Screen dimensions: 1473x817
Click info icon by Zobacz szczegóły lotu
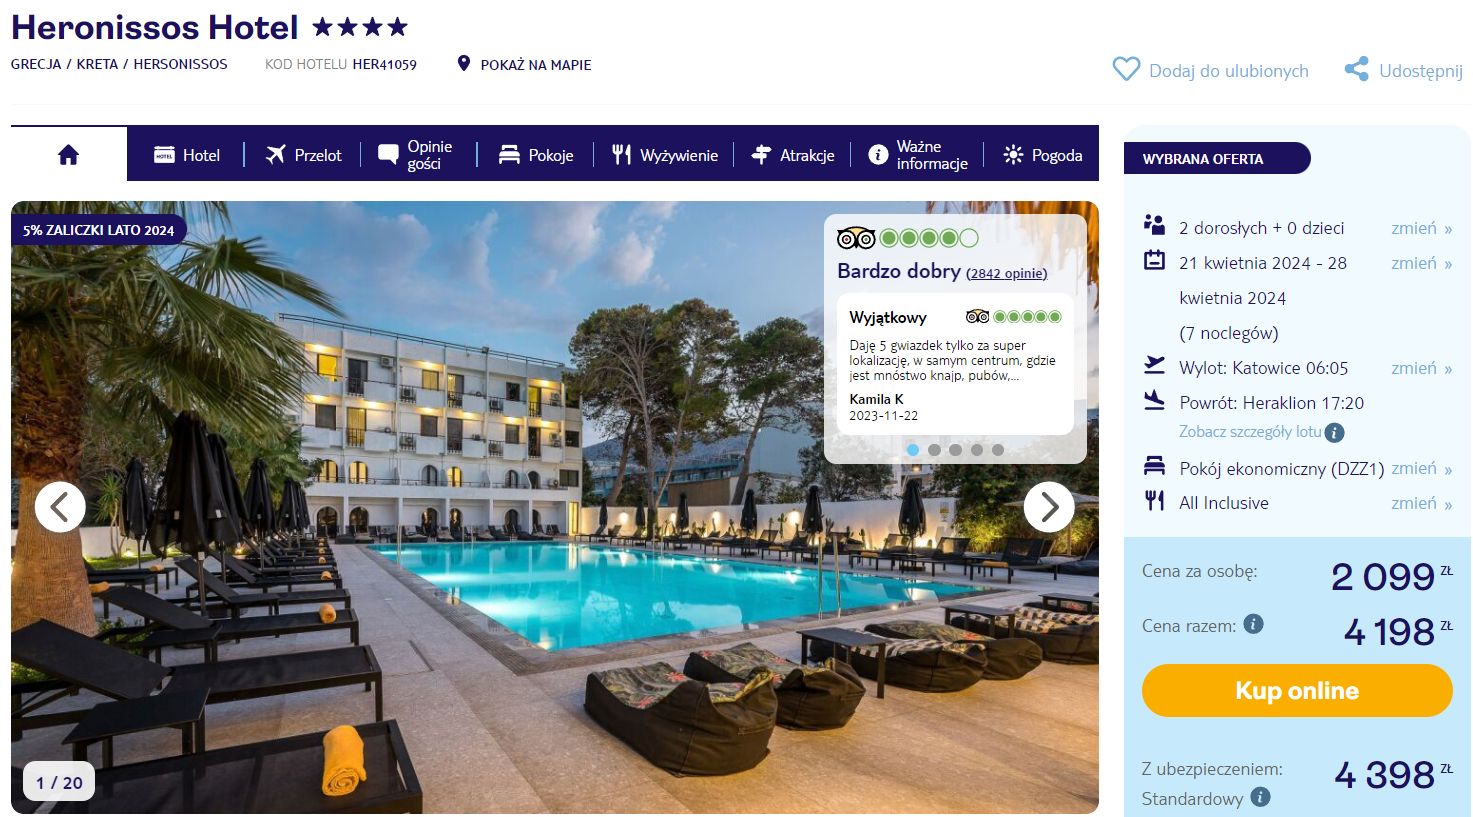1334,432
